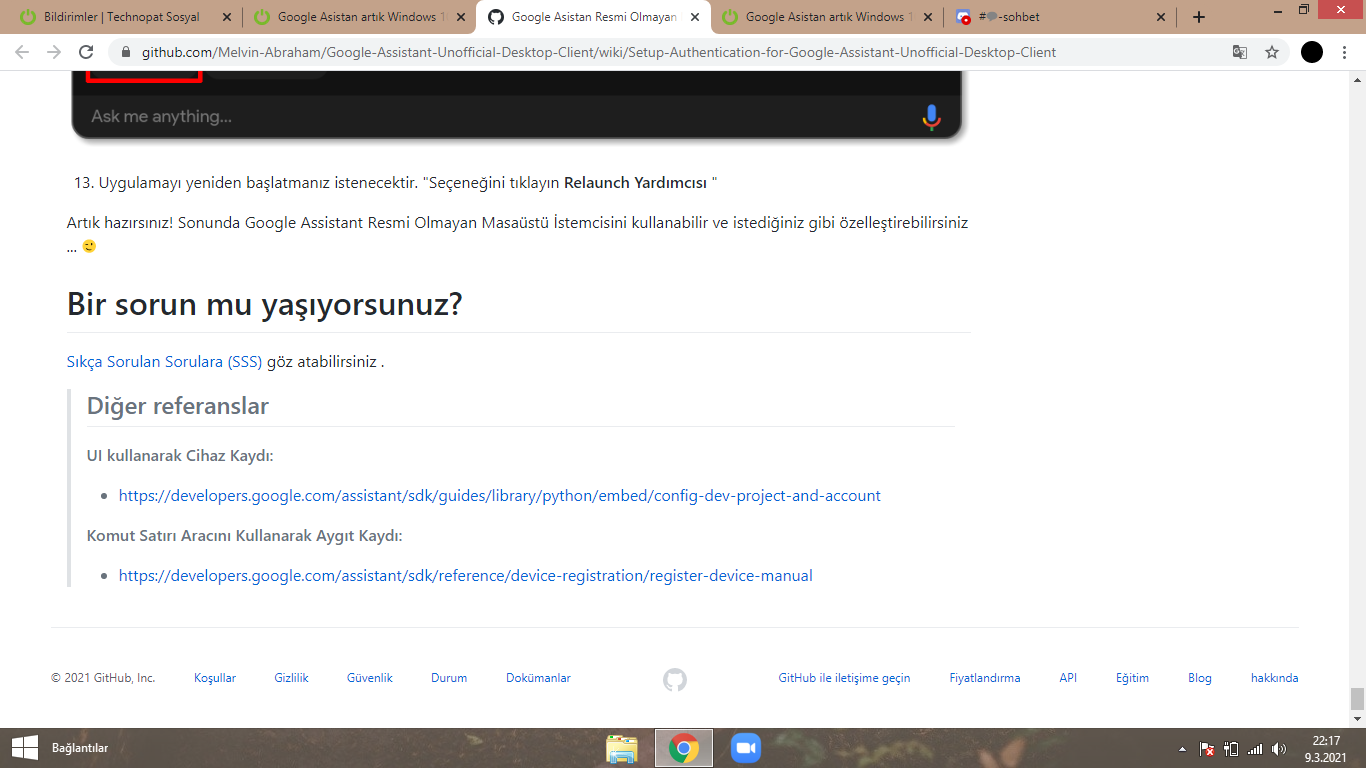This screenshot has width=1366, height=768.
Task: Open the Google Translate page icon
Action: coord(1240,52)
